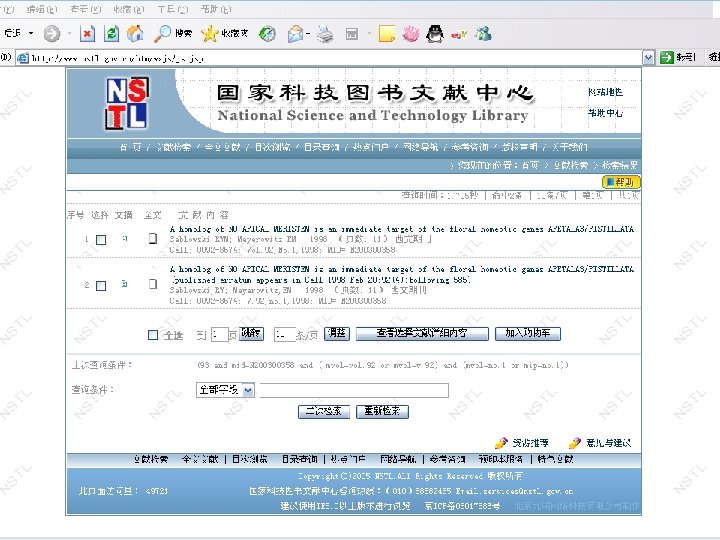Open the 帮助中心 help center link
Viewport: 720px width, 540px height.
605,113
